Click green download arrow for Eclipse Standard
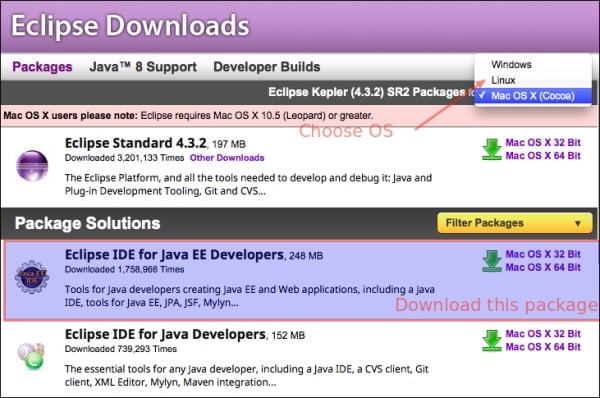Viewport: 600px width, 398px height. tap(492, 149)
